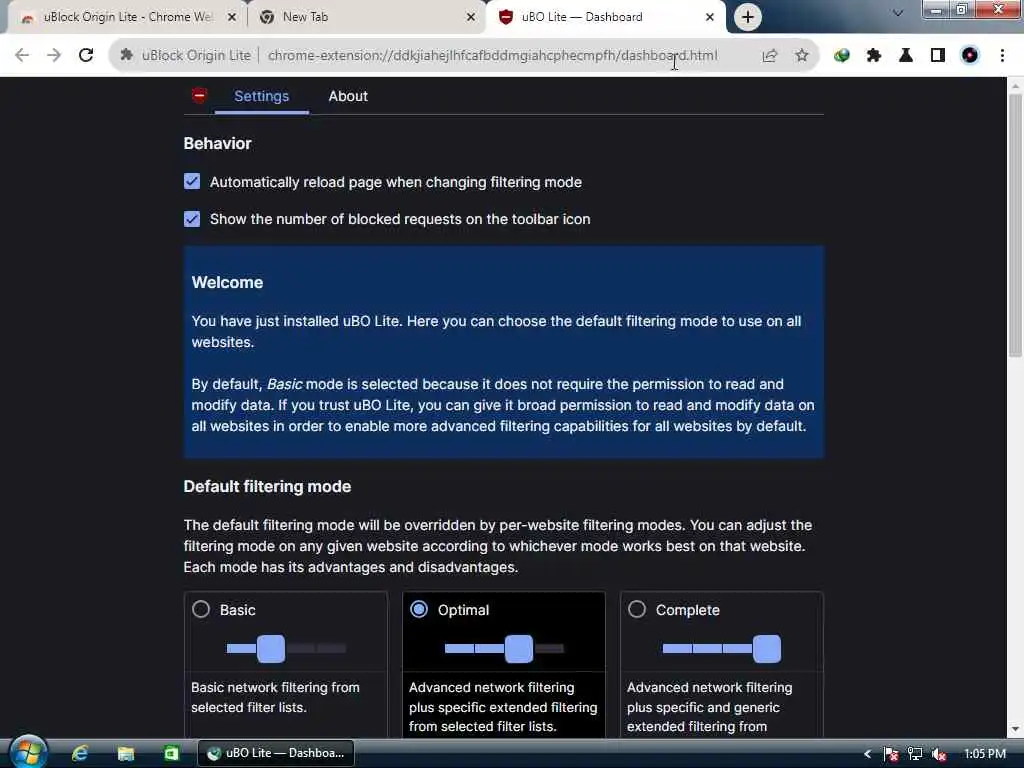Click the 'Basic network filtering from selected filter lists' description

click(x=275, y=697)
